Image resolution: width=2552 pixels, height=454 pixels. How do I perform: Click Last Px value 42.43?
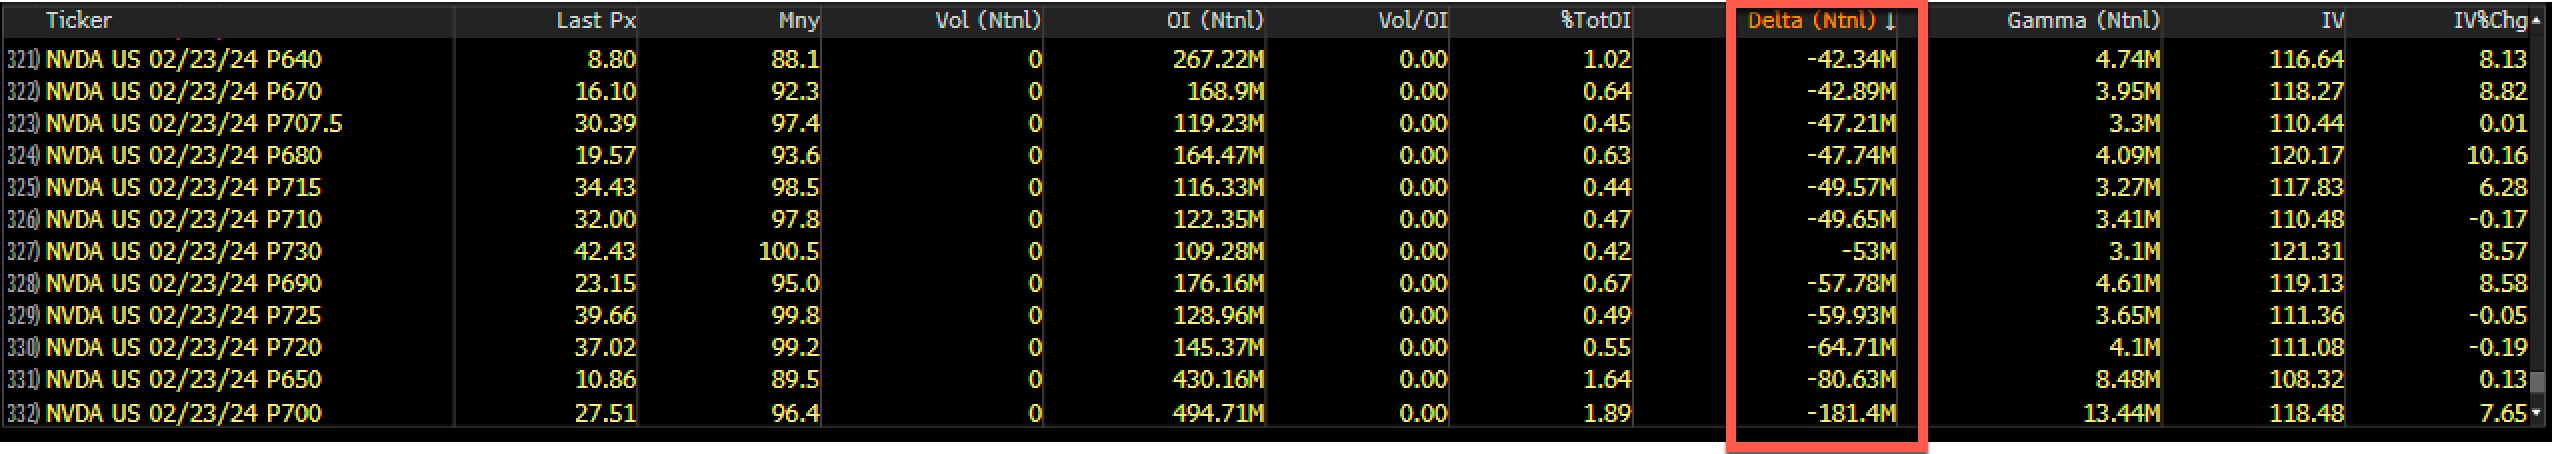pyautogui.click(x=605, y=251)
